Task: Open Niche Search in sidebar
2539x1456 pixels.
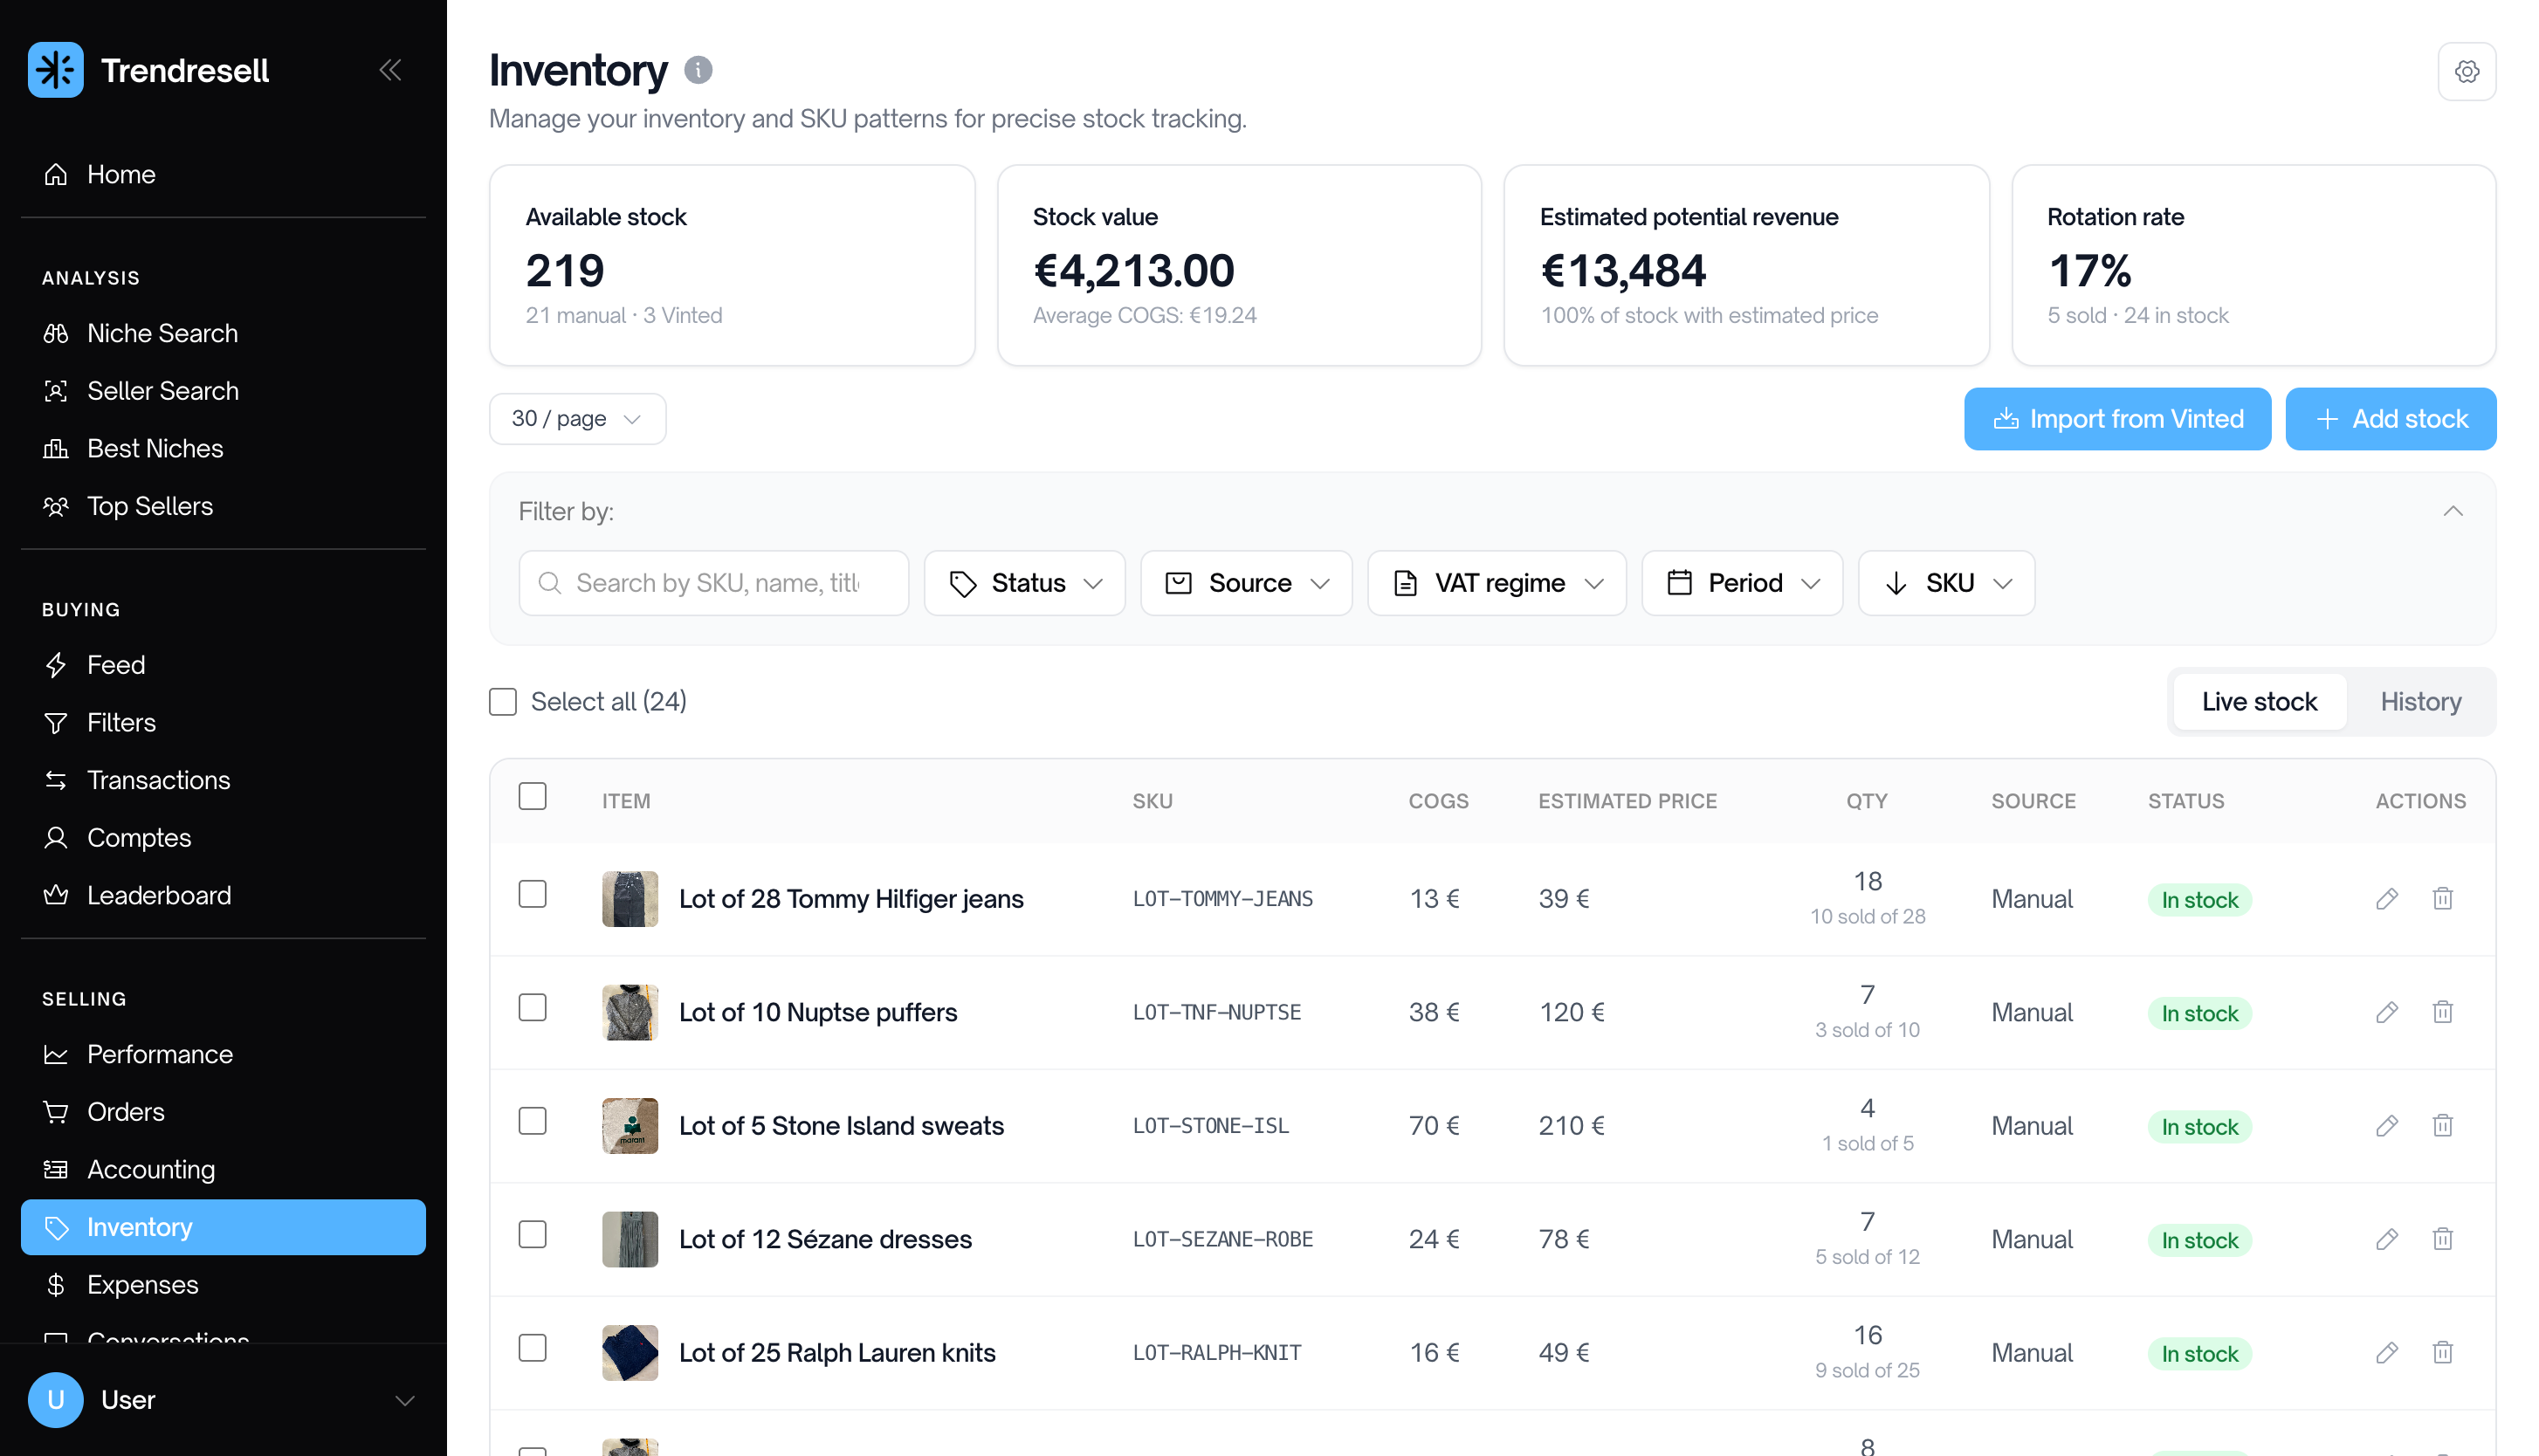Action: [223, 333]
